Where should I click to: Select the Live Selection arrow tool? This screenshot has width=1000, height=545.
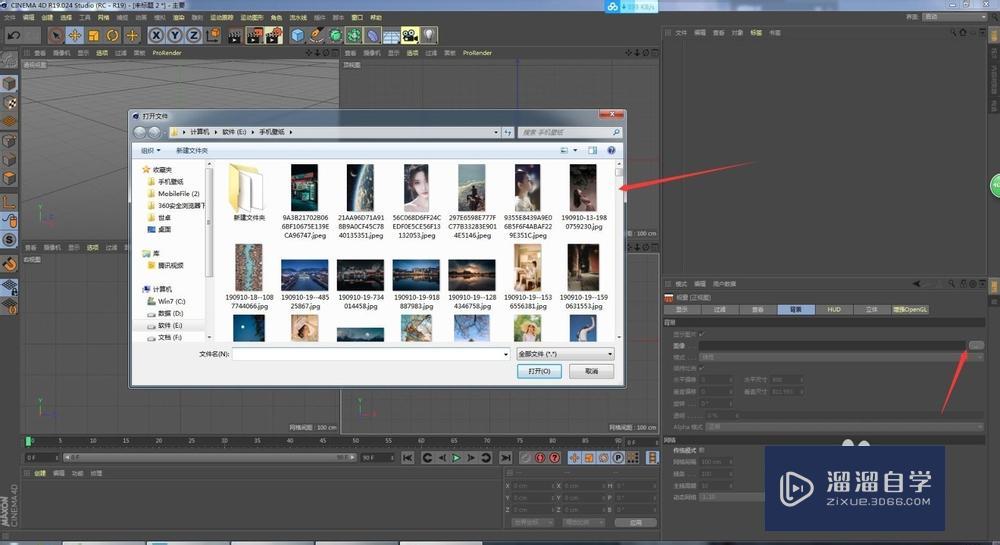click(x=56, y=35)
